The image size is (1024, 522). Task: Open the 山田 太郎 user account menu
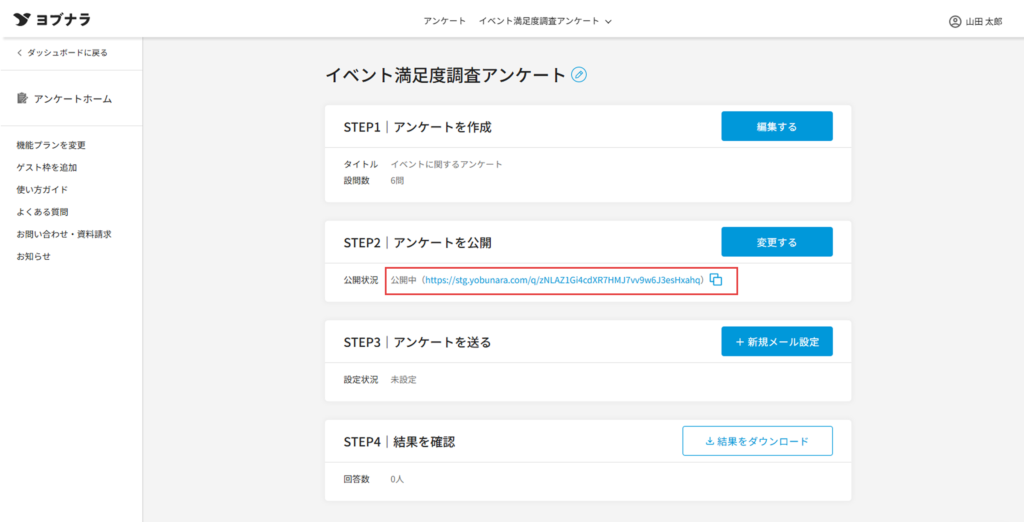(x=975, y=21)
